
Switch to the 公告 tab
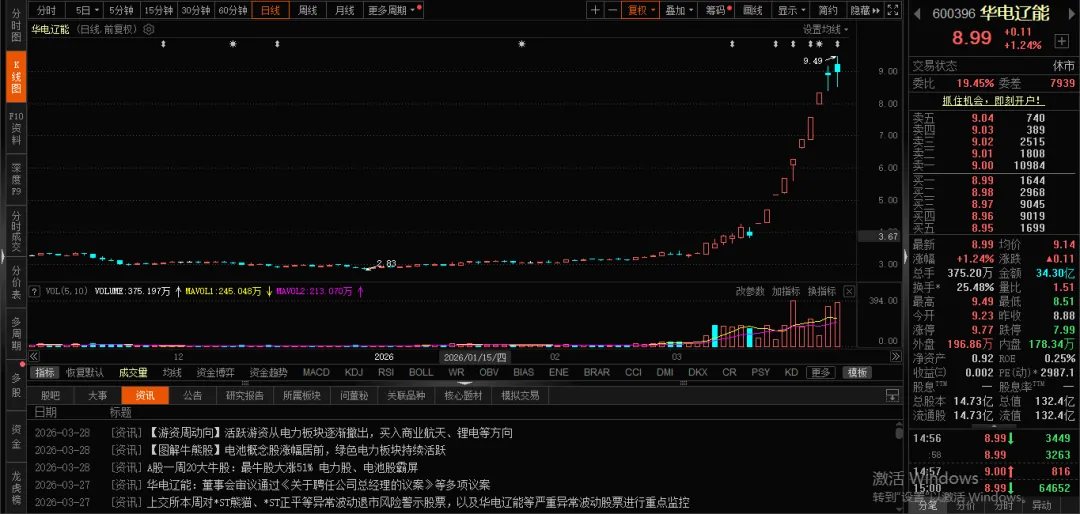(x=192, y=395)
